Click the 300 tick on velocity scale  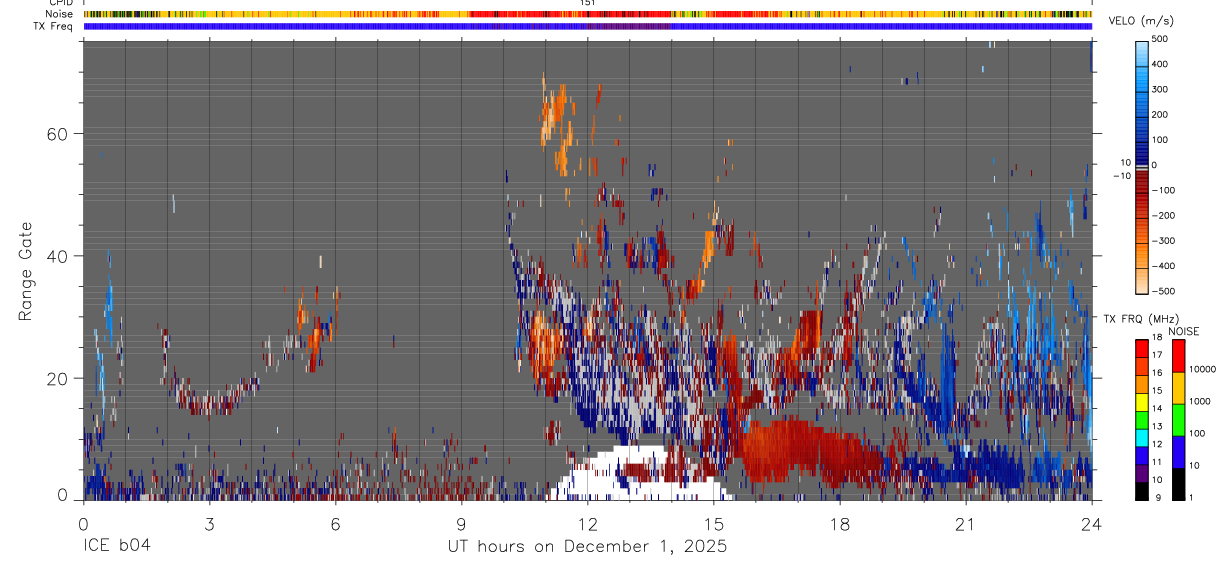point(1160,89)
